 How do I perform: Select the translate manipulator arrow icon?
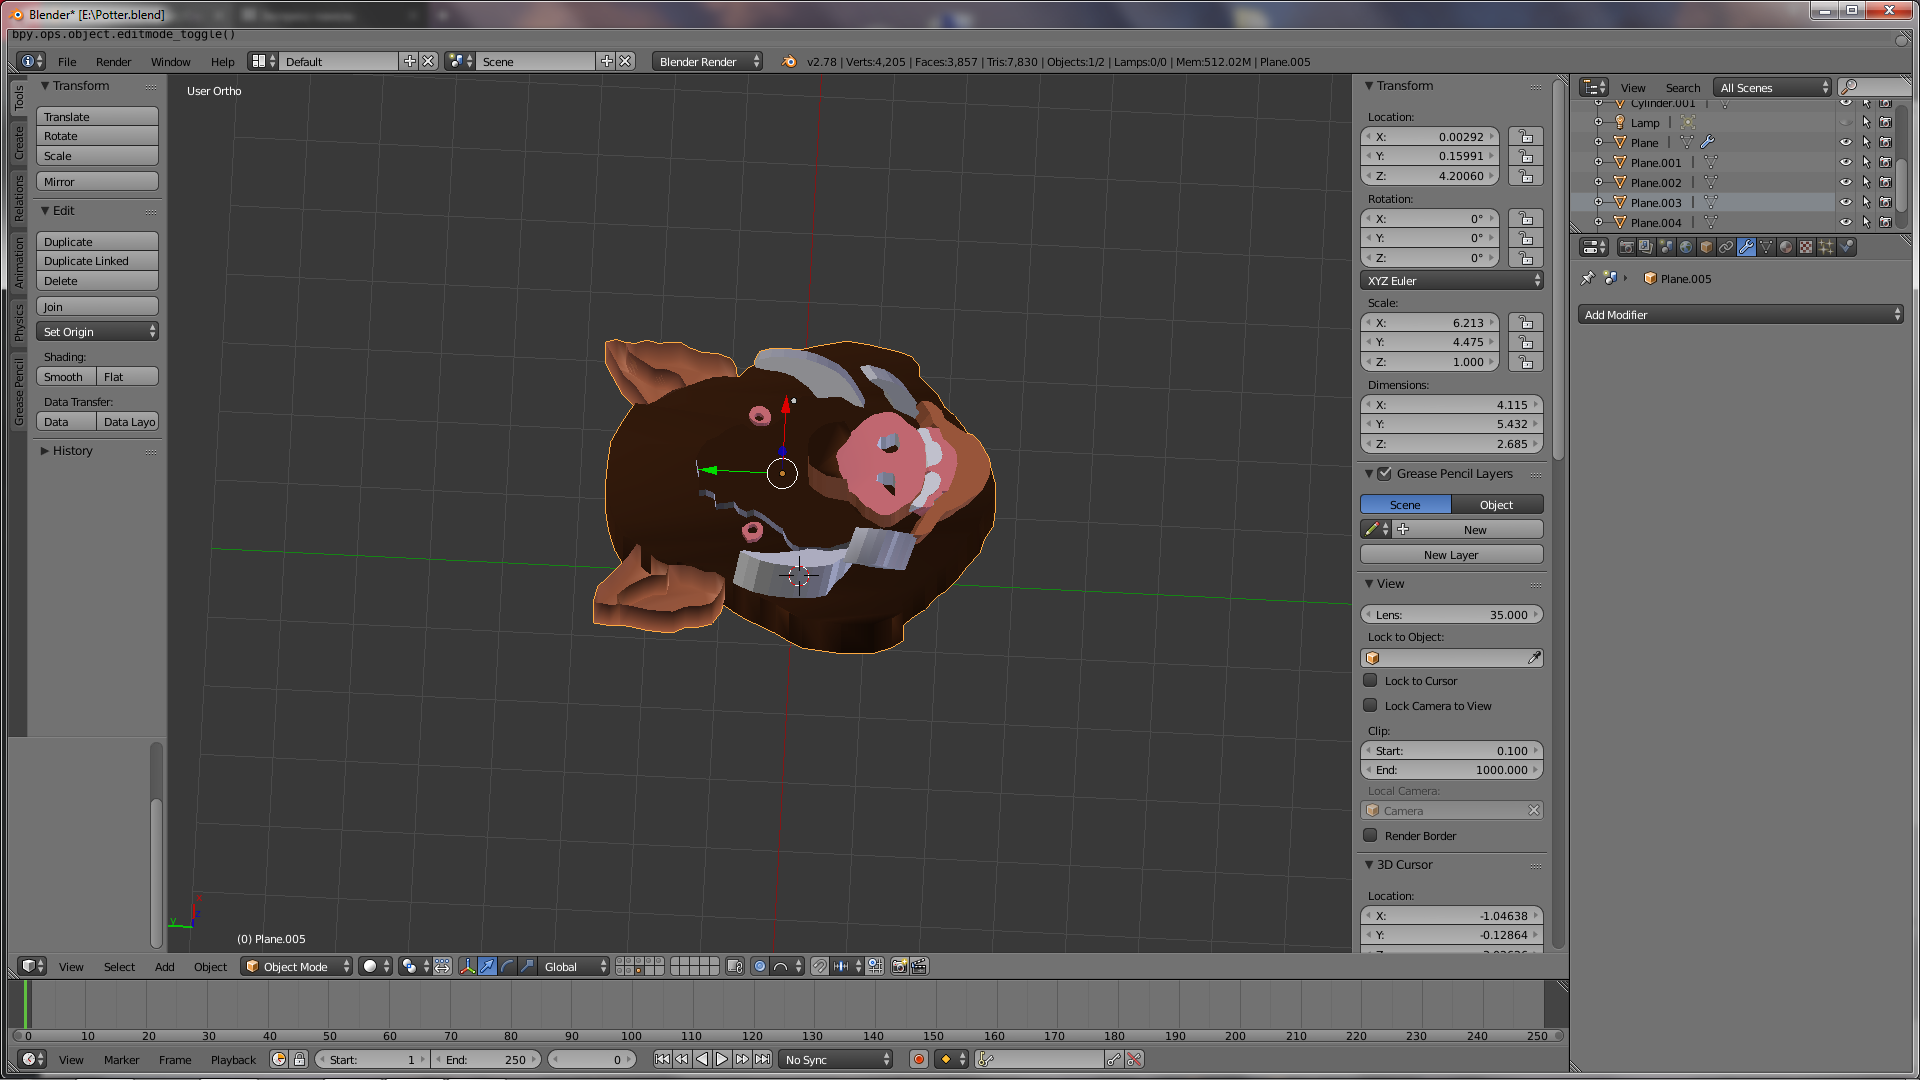pyautogui.click(x=487, y=966)
